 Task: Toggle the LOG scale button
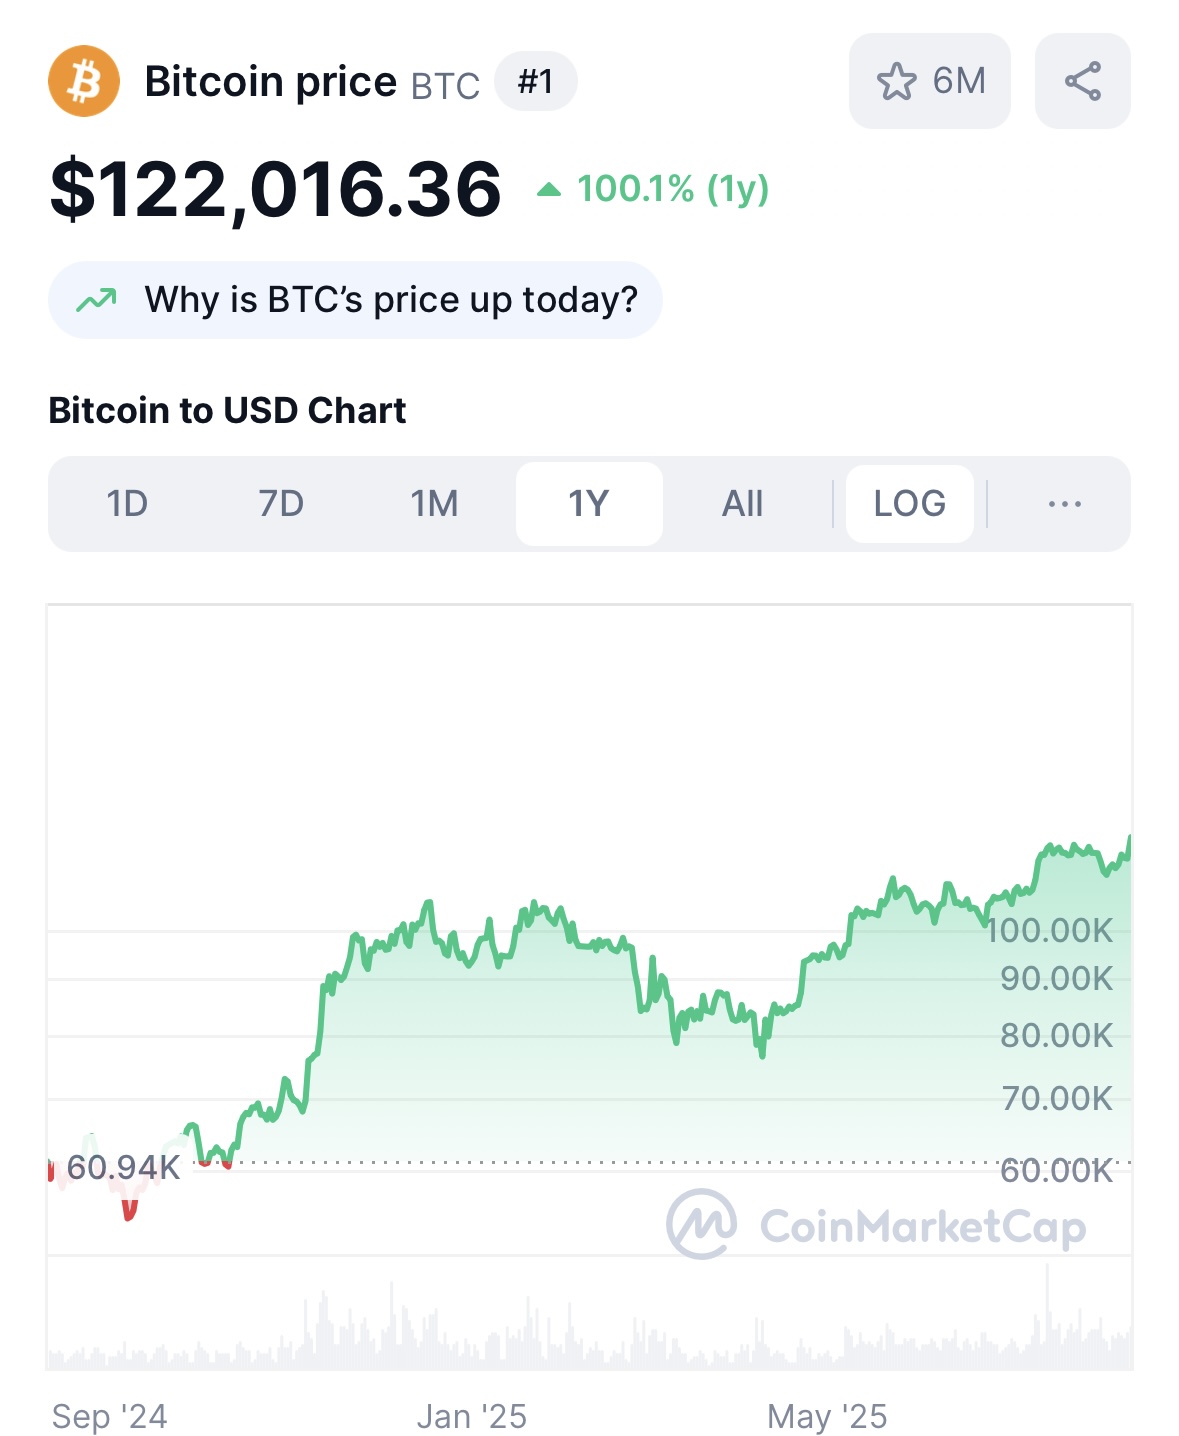coord(910,504)
